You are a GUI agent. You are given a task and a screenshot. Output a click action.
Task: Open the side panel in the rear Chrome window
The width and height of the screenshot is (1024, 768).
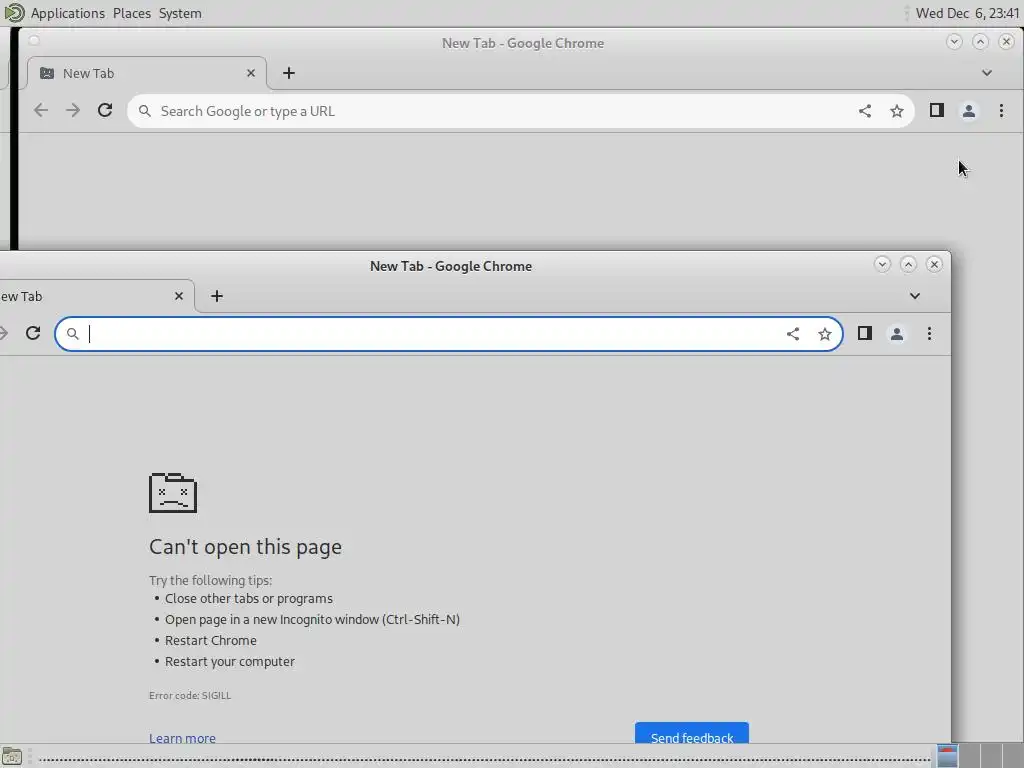936,110
